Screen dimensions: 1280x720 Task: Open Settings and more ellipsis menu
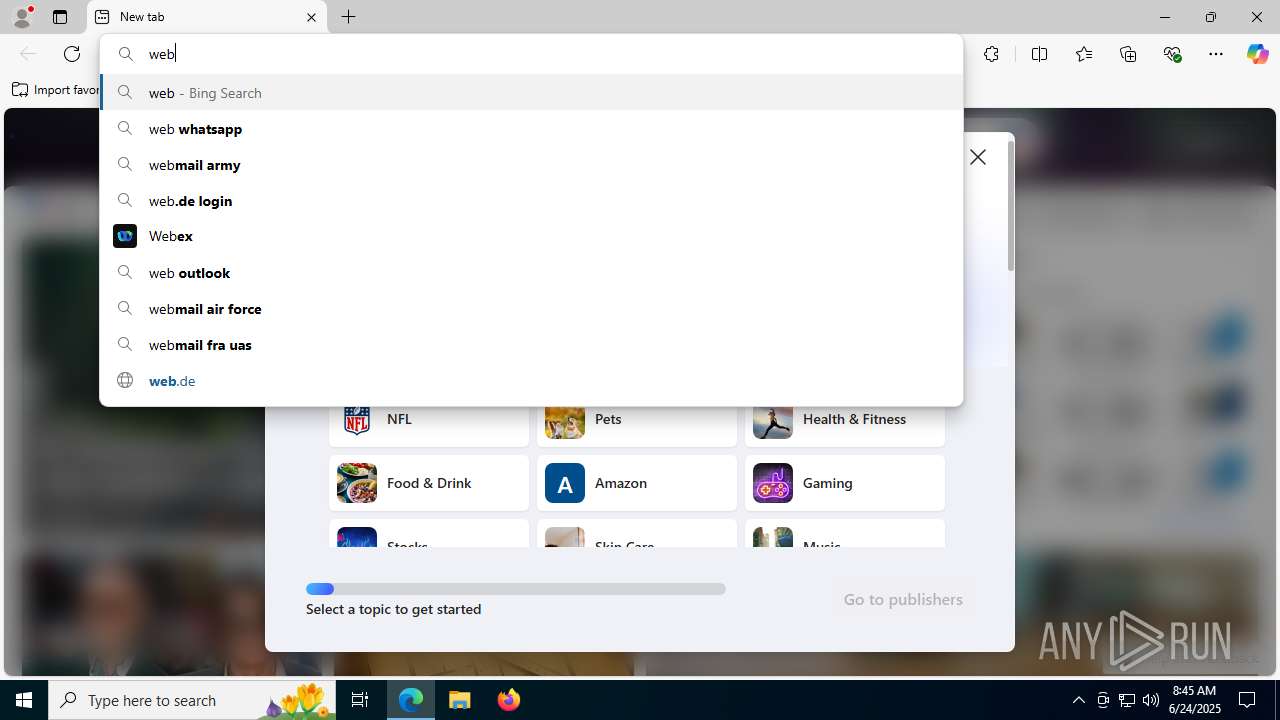tap(1216, 54)
